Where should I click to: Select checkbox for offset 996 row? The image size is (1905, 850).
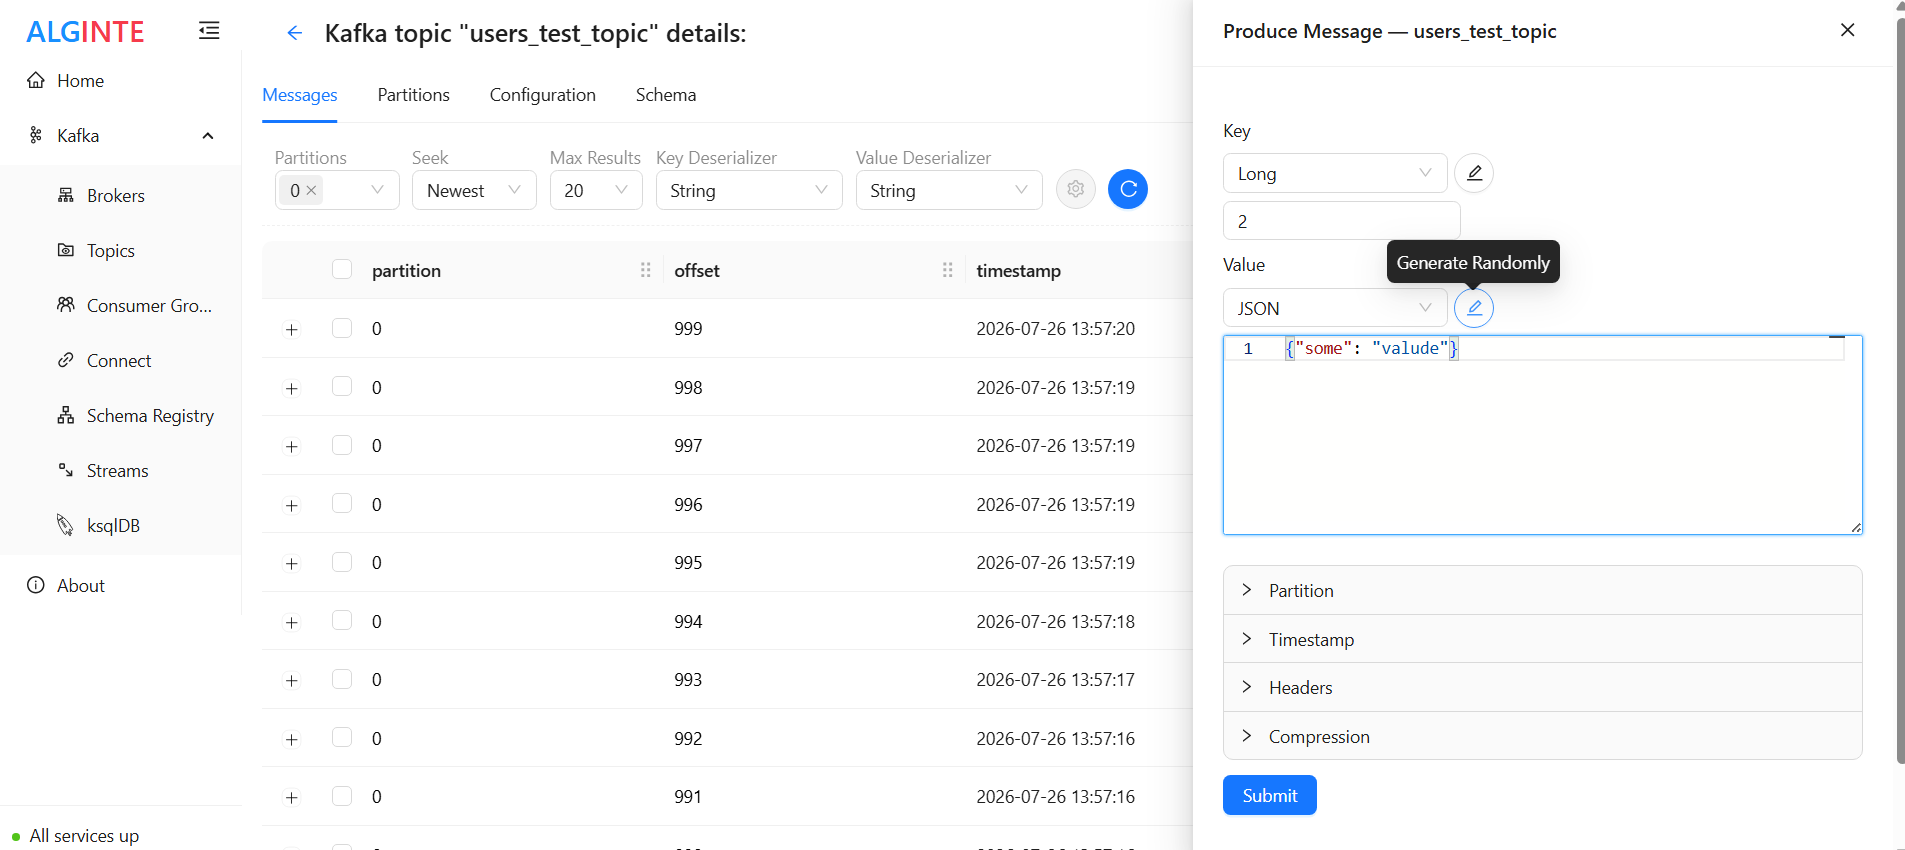[x=342, y=503]
